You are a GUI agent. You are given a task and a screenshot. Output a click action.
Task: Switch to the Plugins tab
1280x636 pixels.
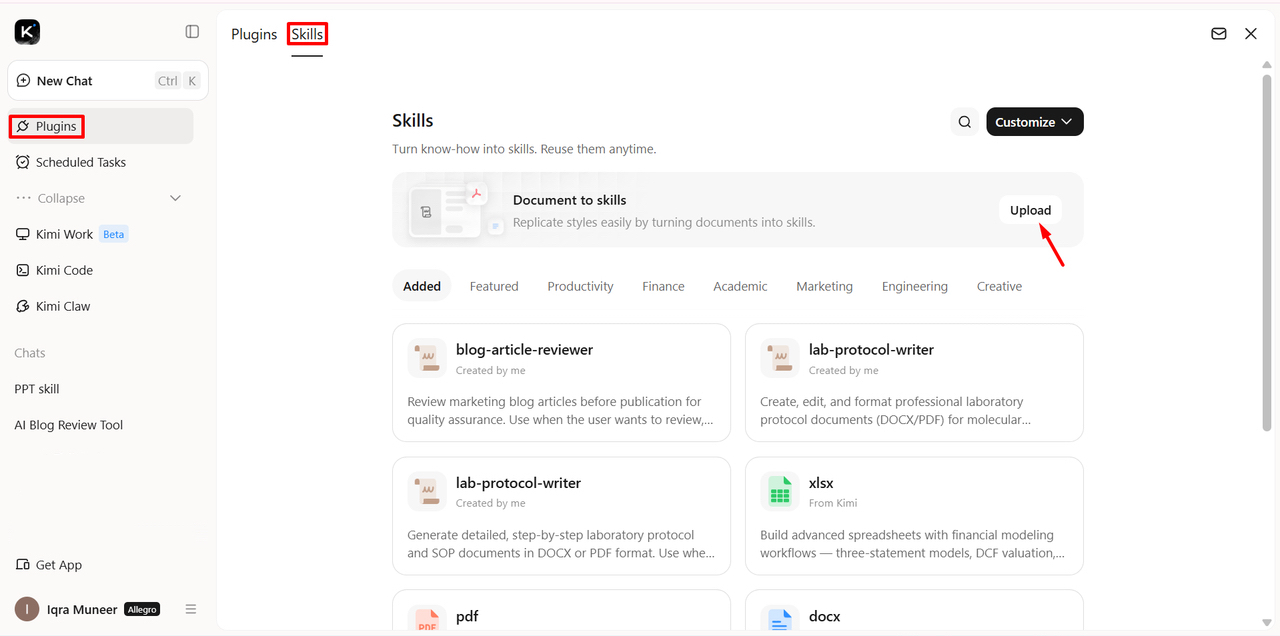(x=254, y=34)
